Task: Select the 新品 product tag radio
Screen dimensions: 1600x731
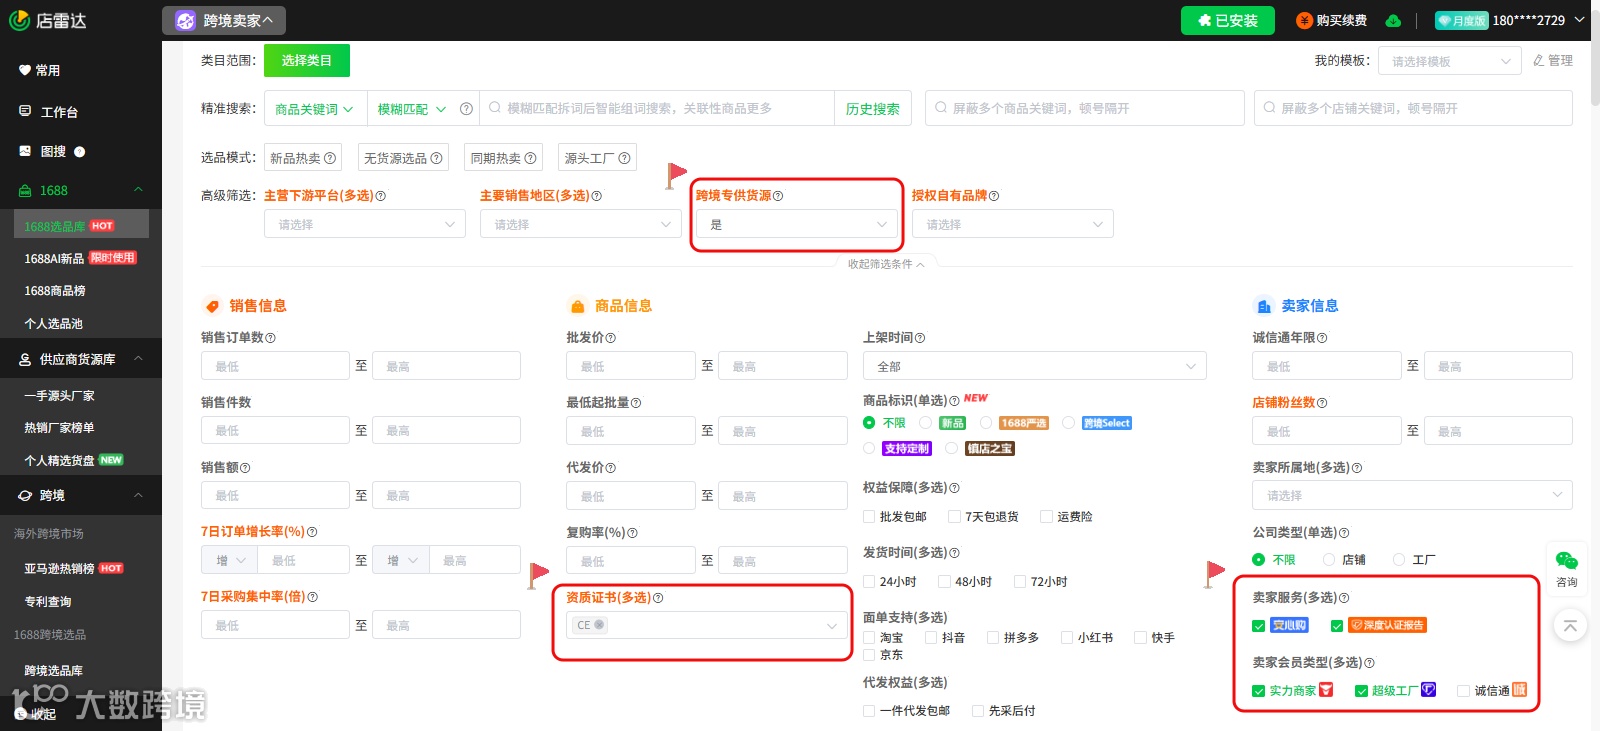Action: pyautogui.click(x=926, y=423)
